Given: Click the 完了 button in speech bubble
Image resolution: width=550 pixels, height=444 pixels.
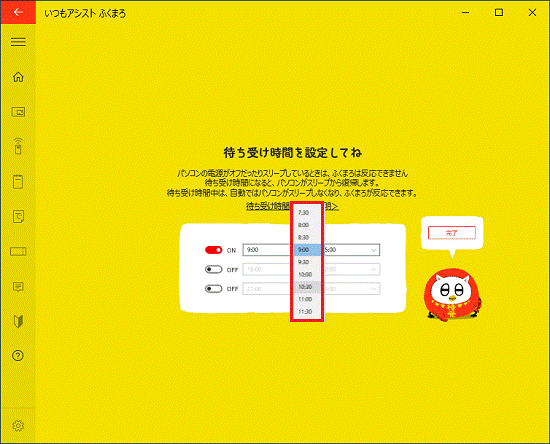Looking at the screenshot, I should click(452, 233).
